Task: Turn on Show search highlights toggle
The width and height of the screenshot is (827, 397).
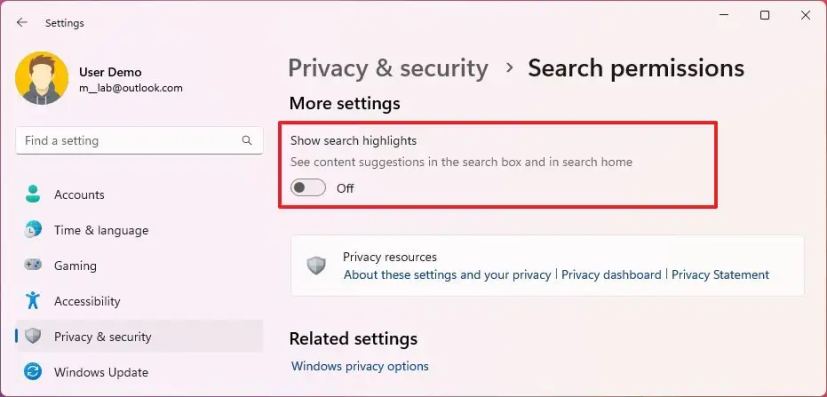Action: [x=308, y=188]
